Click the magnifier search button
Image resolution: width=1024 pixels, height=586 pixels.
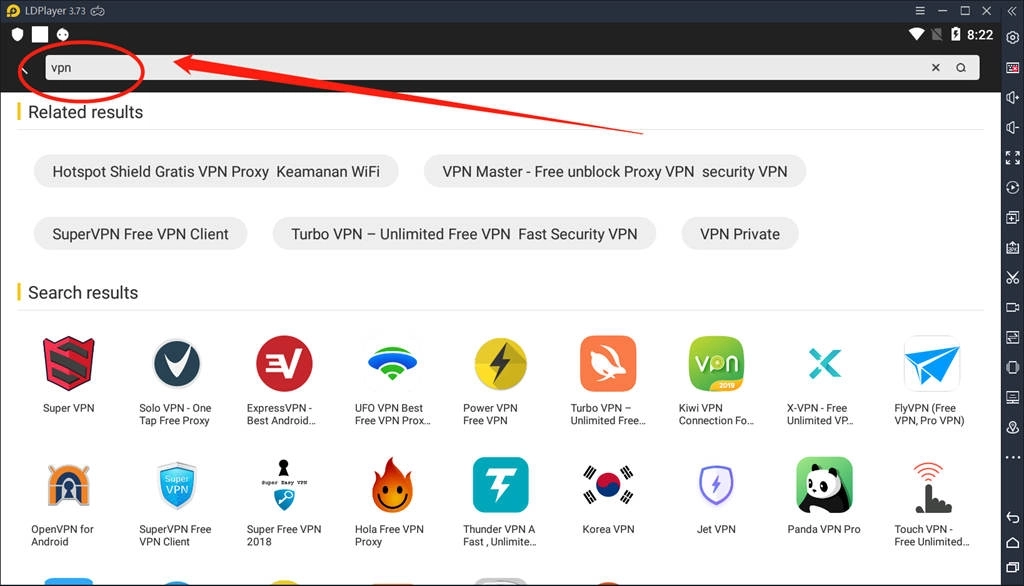(961, 68)
